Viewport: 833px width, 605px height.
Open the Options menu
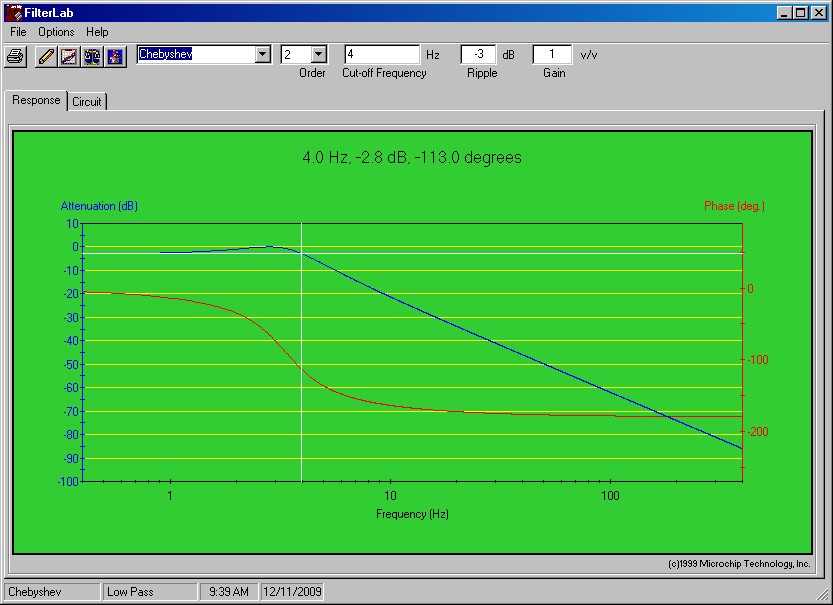coord(56,32)
